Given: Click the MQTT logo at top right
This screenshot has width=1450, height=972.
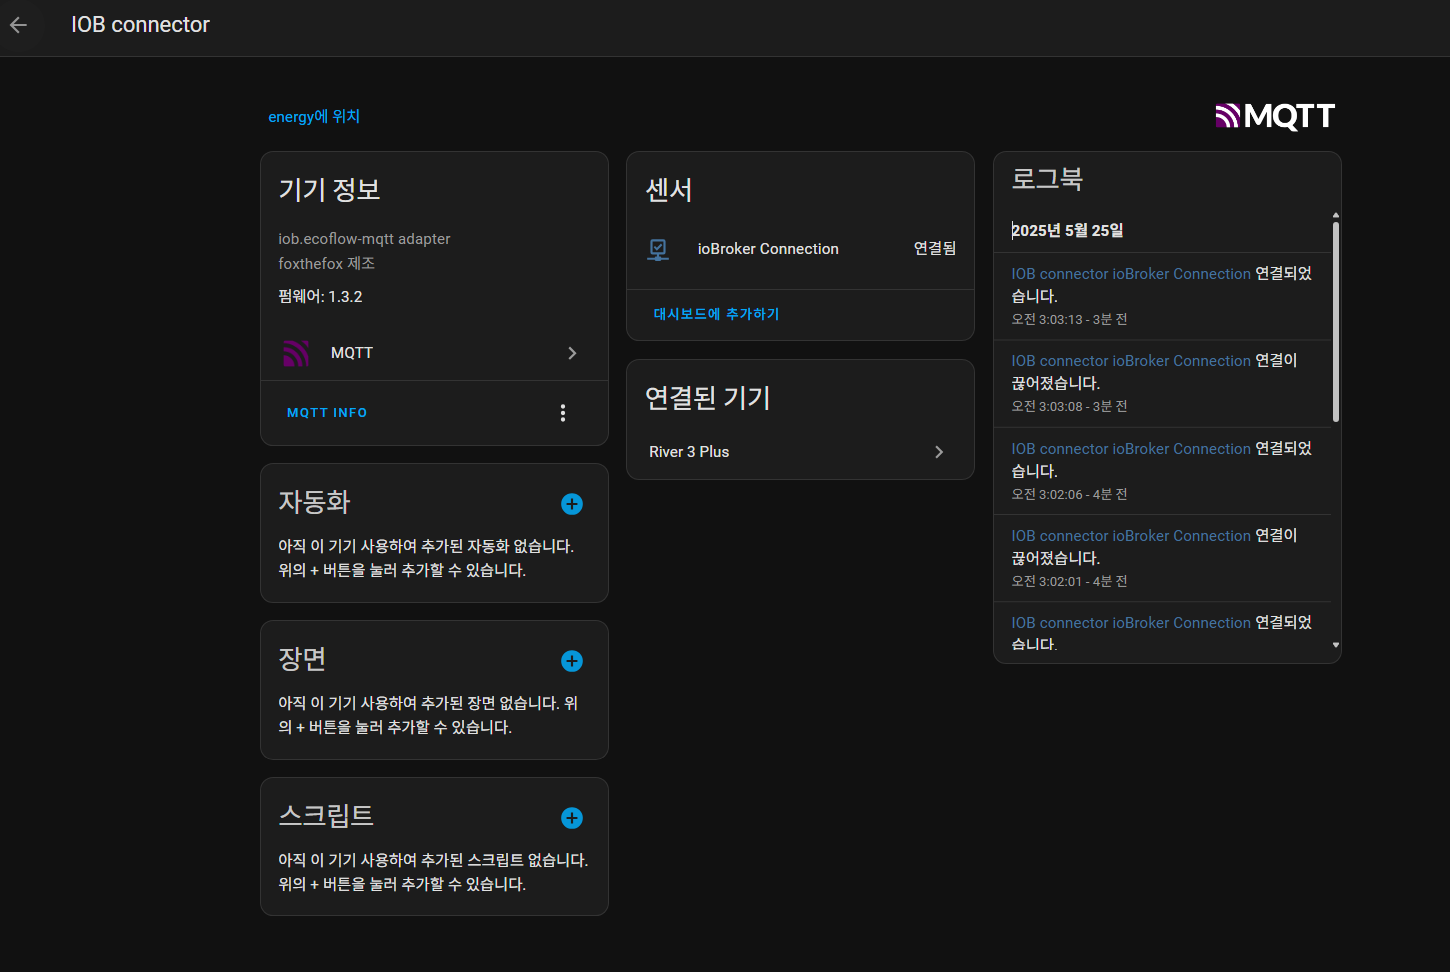Looking at the screenshot, I should [x=1275, y=117].
